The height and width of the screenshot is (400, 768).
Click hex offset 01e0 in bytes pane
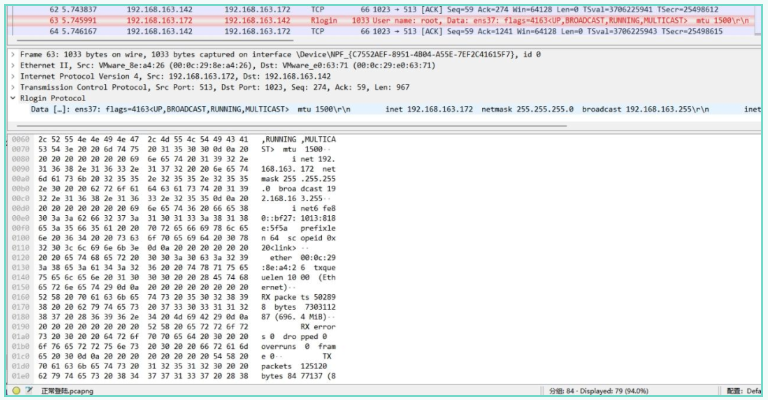point(17,375)
